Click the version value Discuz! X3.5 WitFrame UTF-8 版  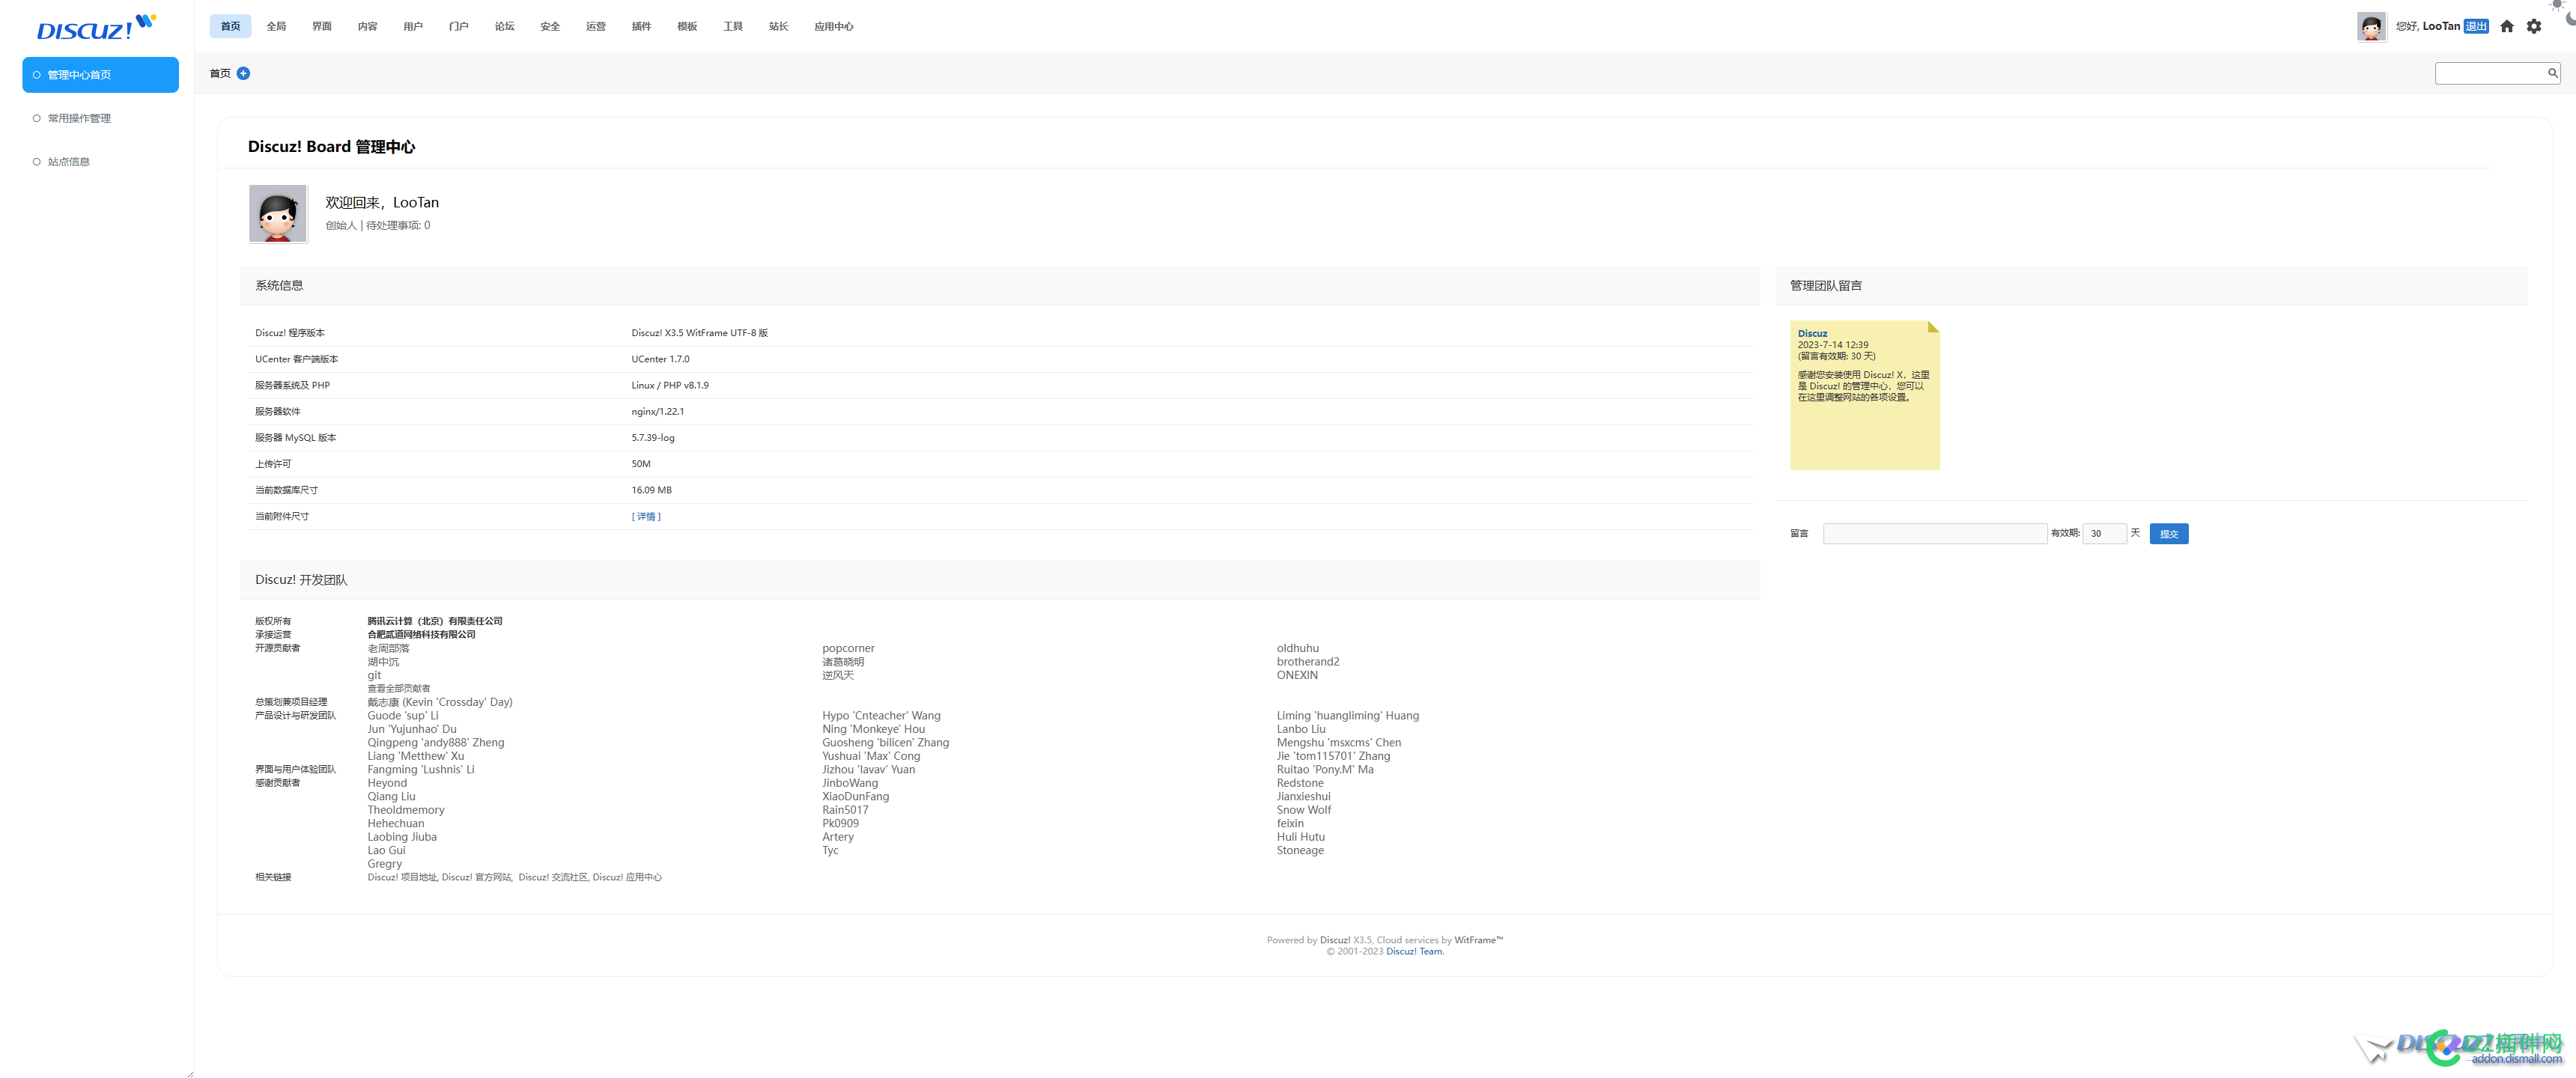pyautogui.click(x=699, y=333)
